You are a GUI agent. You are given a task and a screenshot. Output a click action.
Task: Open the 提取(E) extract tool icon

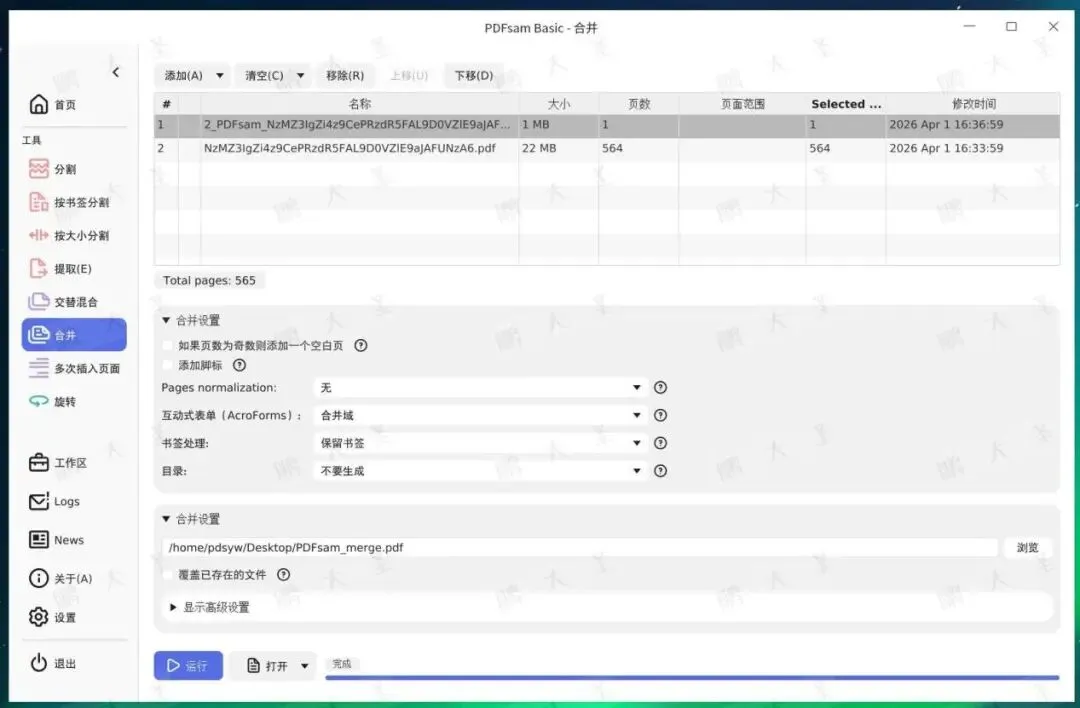click(39, 268)
